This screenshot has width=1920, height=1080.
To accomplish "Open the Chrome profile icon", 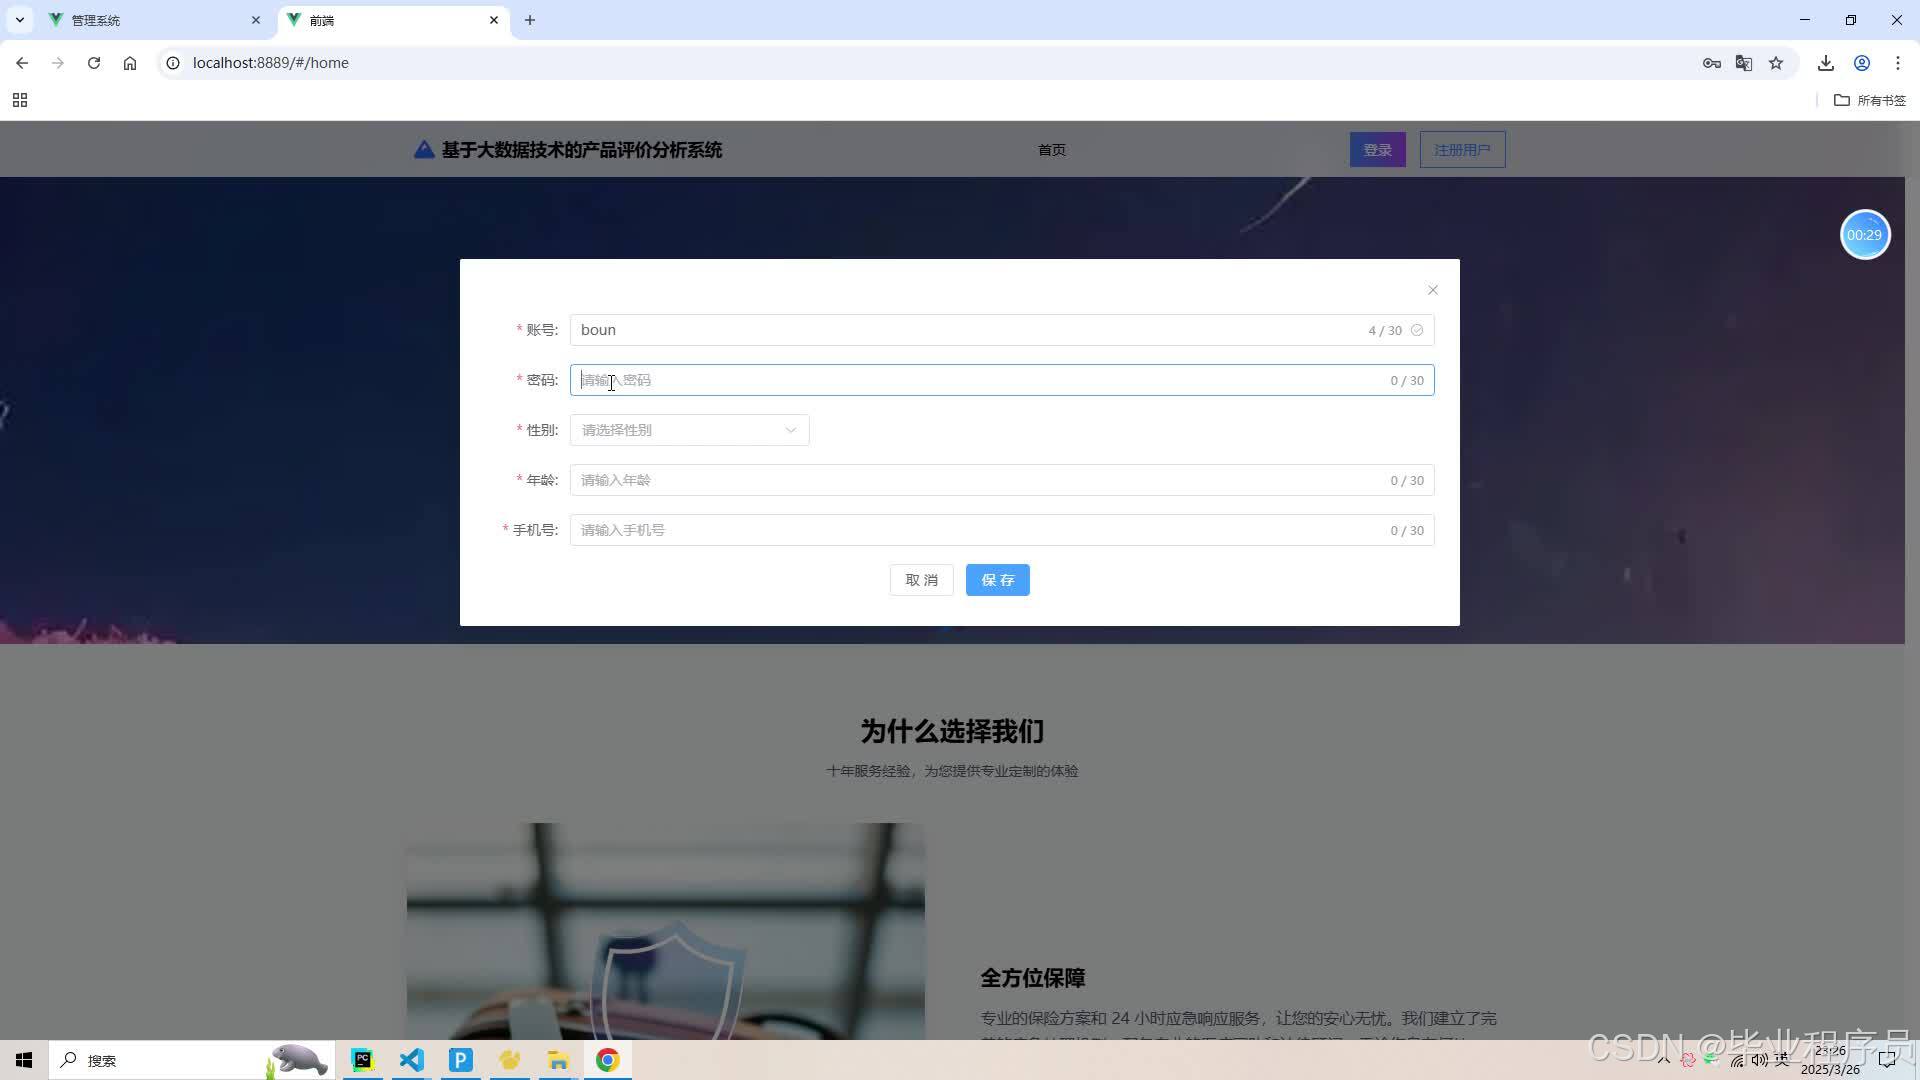I will pos(1862,63).
